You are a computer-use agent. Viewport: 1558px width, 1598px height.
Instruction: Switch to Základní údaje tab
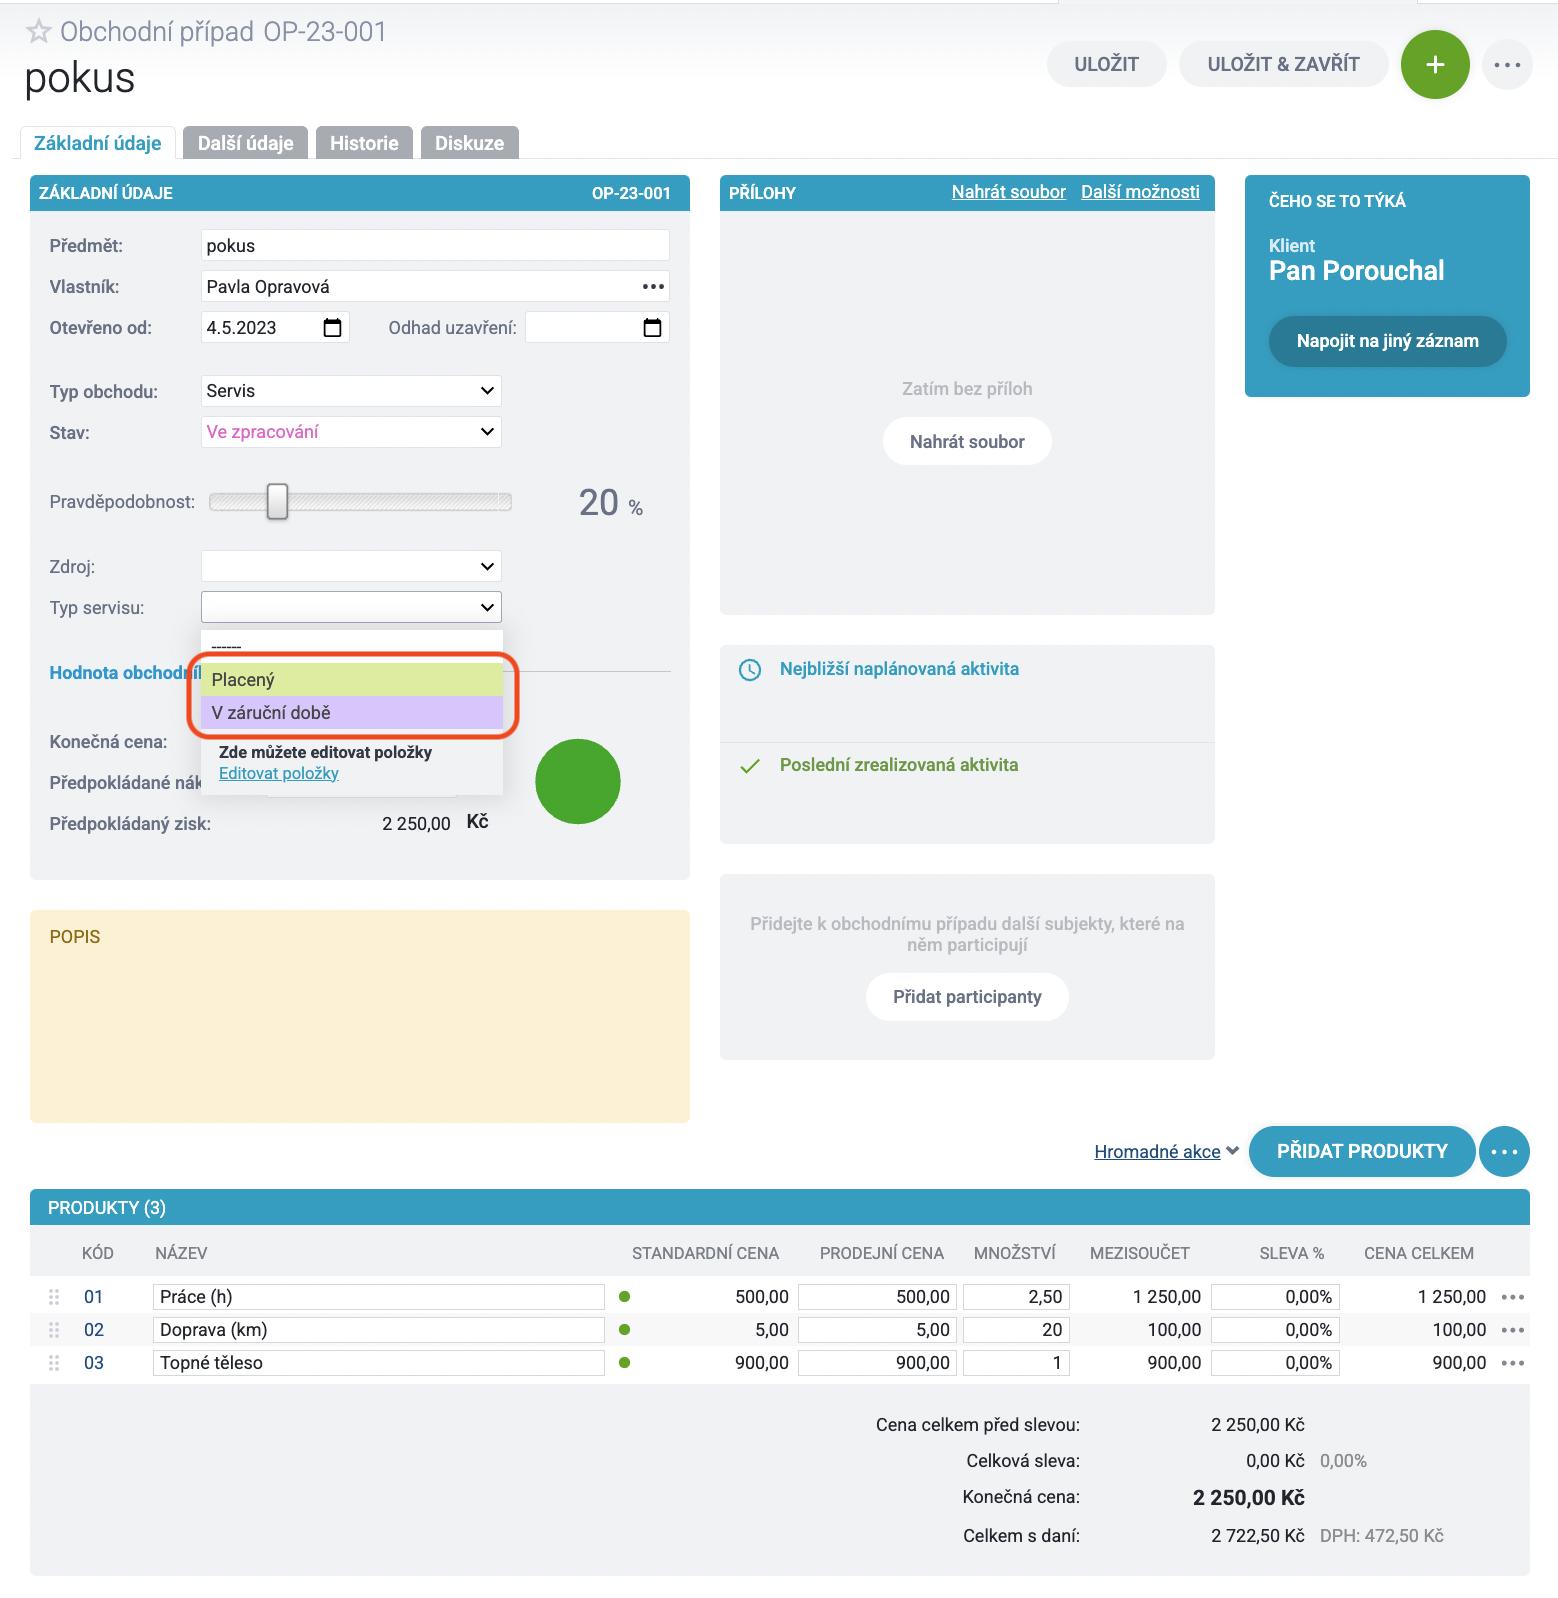pos(97,143)
